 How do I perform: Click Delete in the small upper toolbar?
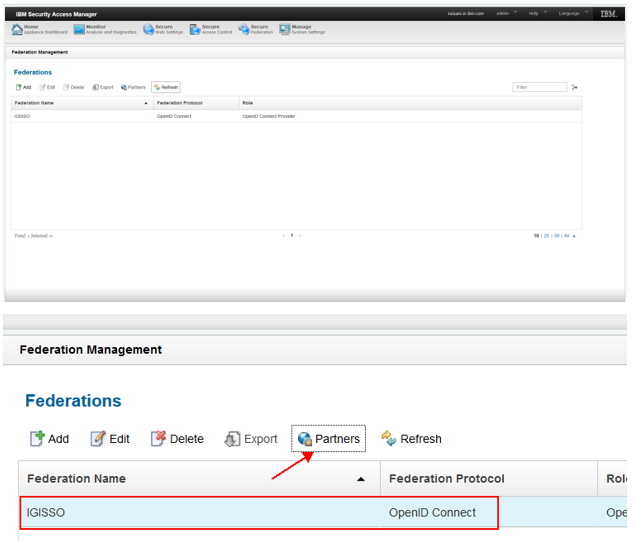point(74,87)
